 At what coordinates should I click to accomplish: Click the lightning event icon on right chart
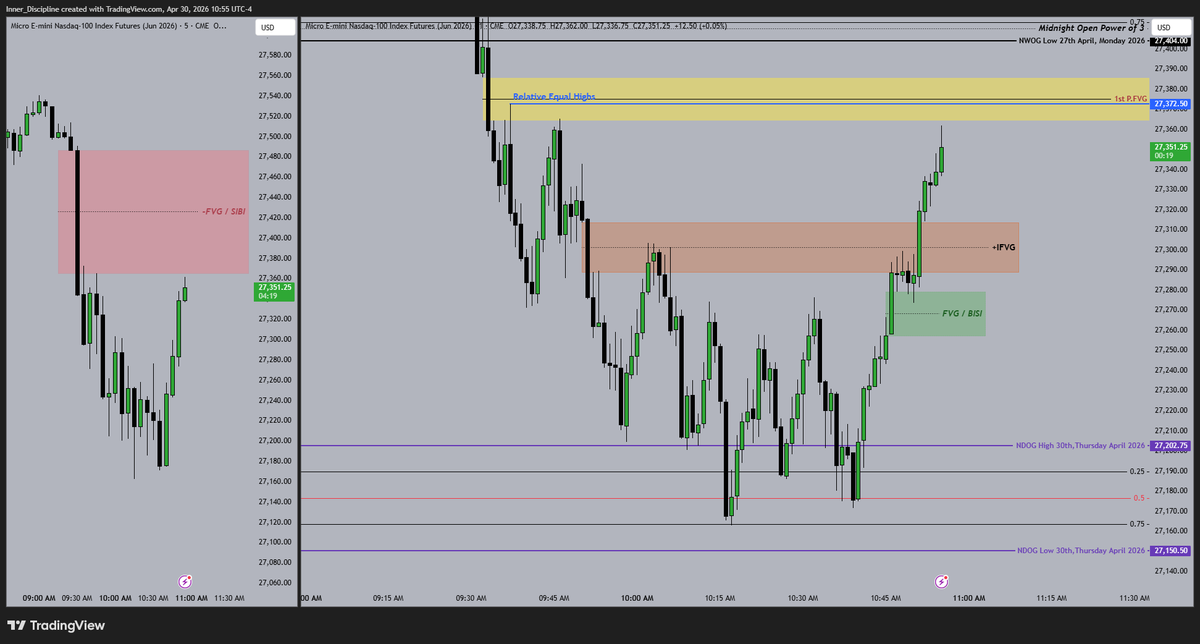pos(942,581)
